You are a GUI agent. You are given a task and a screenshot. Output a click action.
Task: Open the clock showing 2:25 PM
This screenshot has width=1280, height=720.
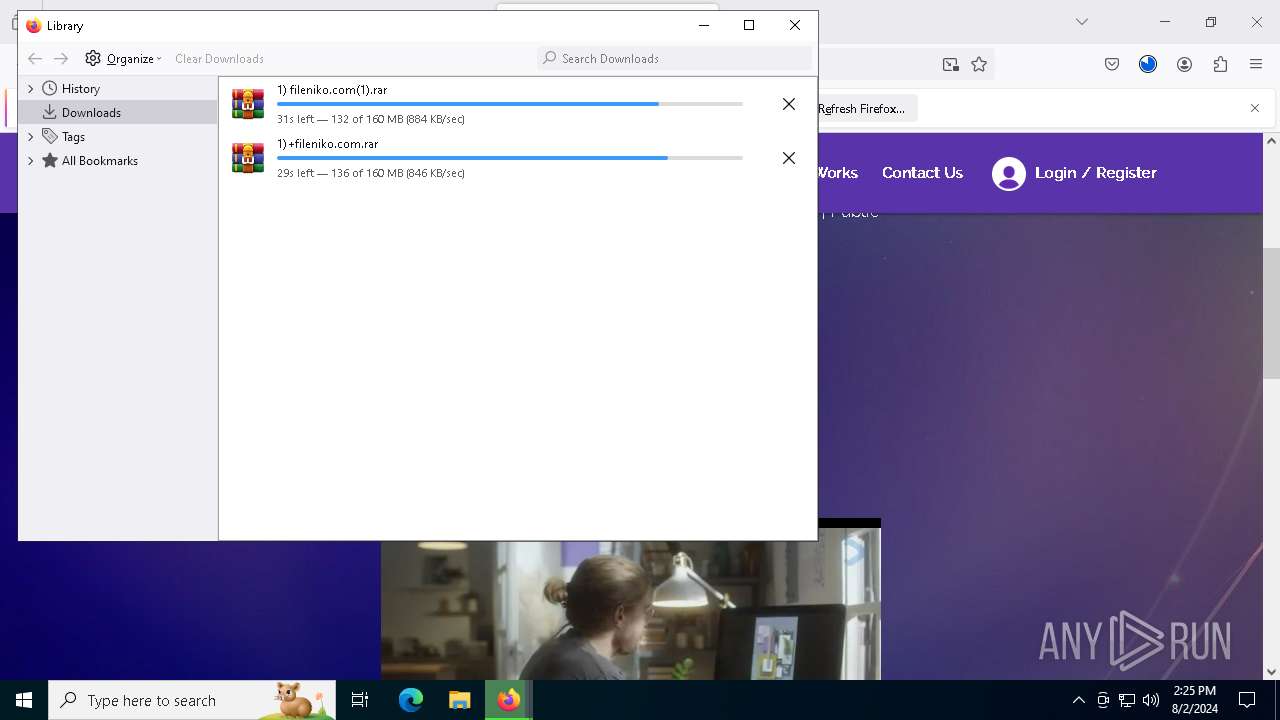(x=1194, y=700)
